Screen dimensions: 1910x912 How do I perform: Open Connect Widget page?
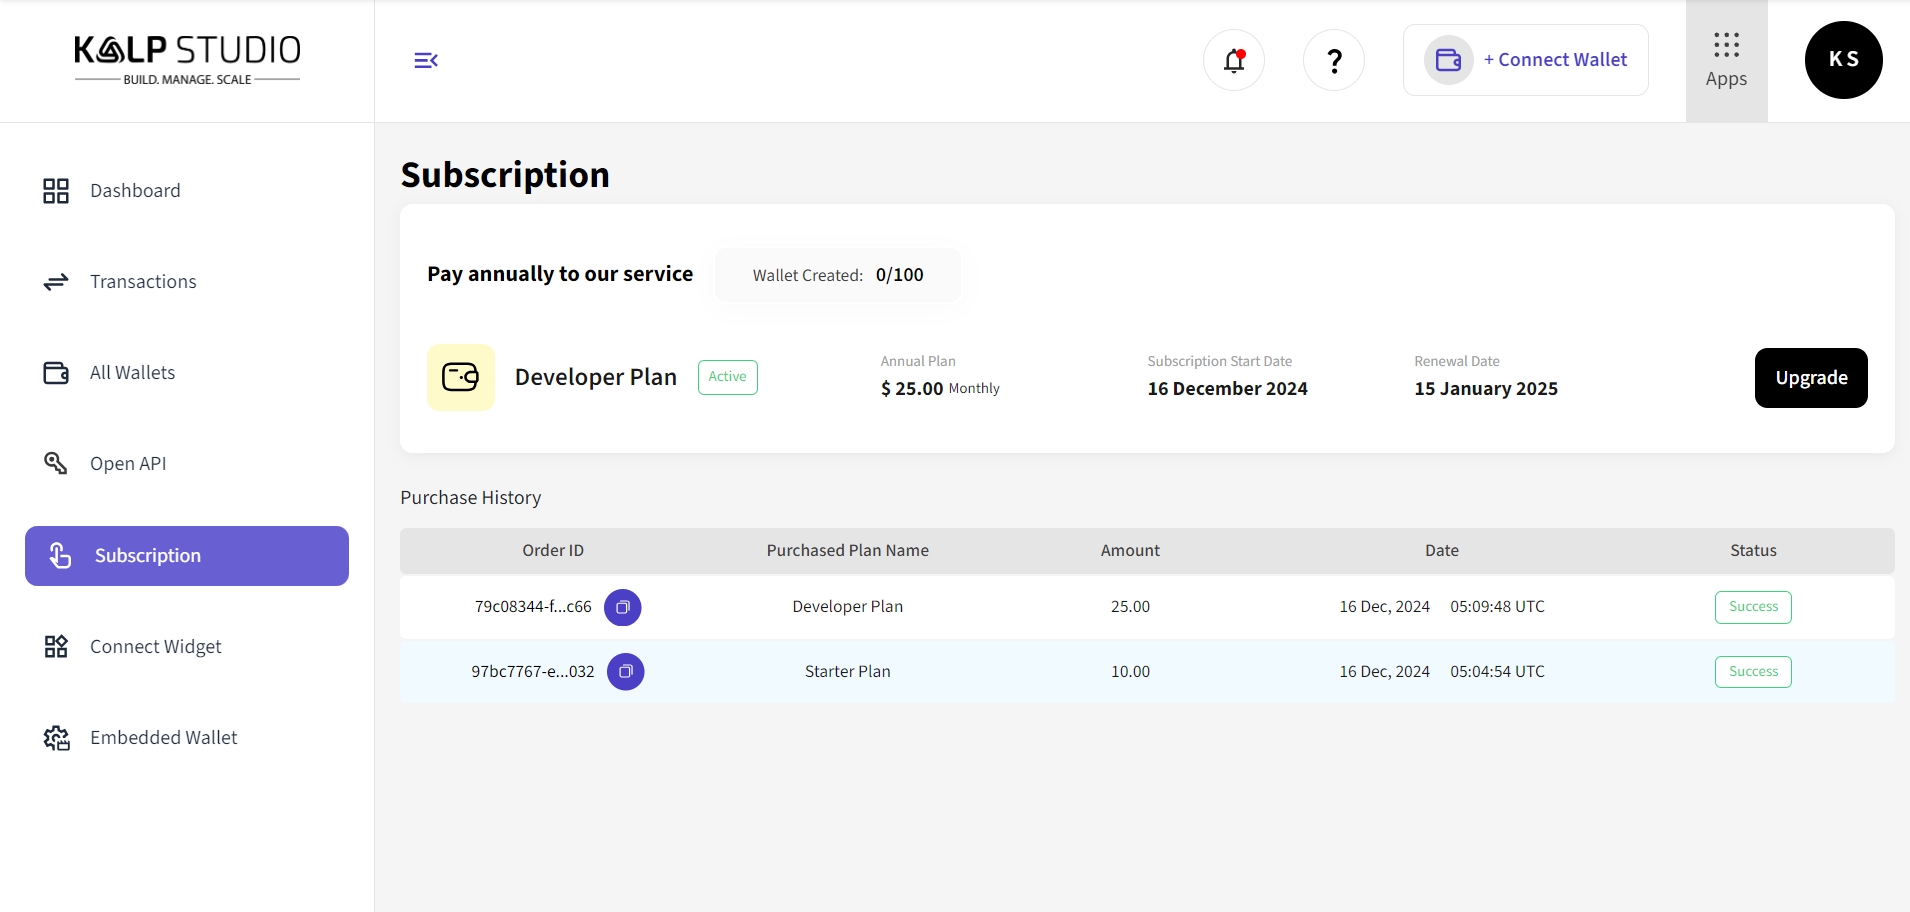(155, 647)
